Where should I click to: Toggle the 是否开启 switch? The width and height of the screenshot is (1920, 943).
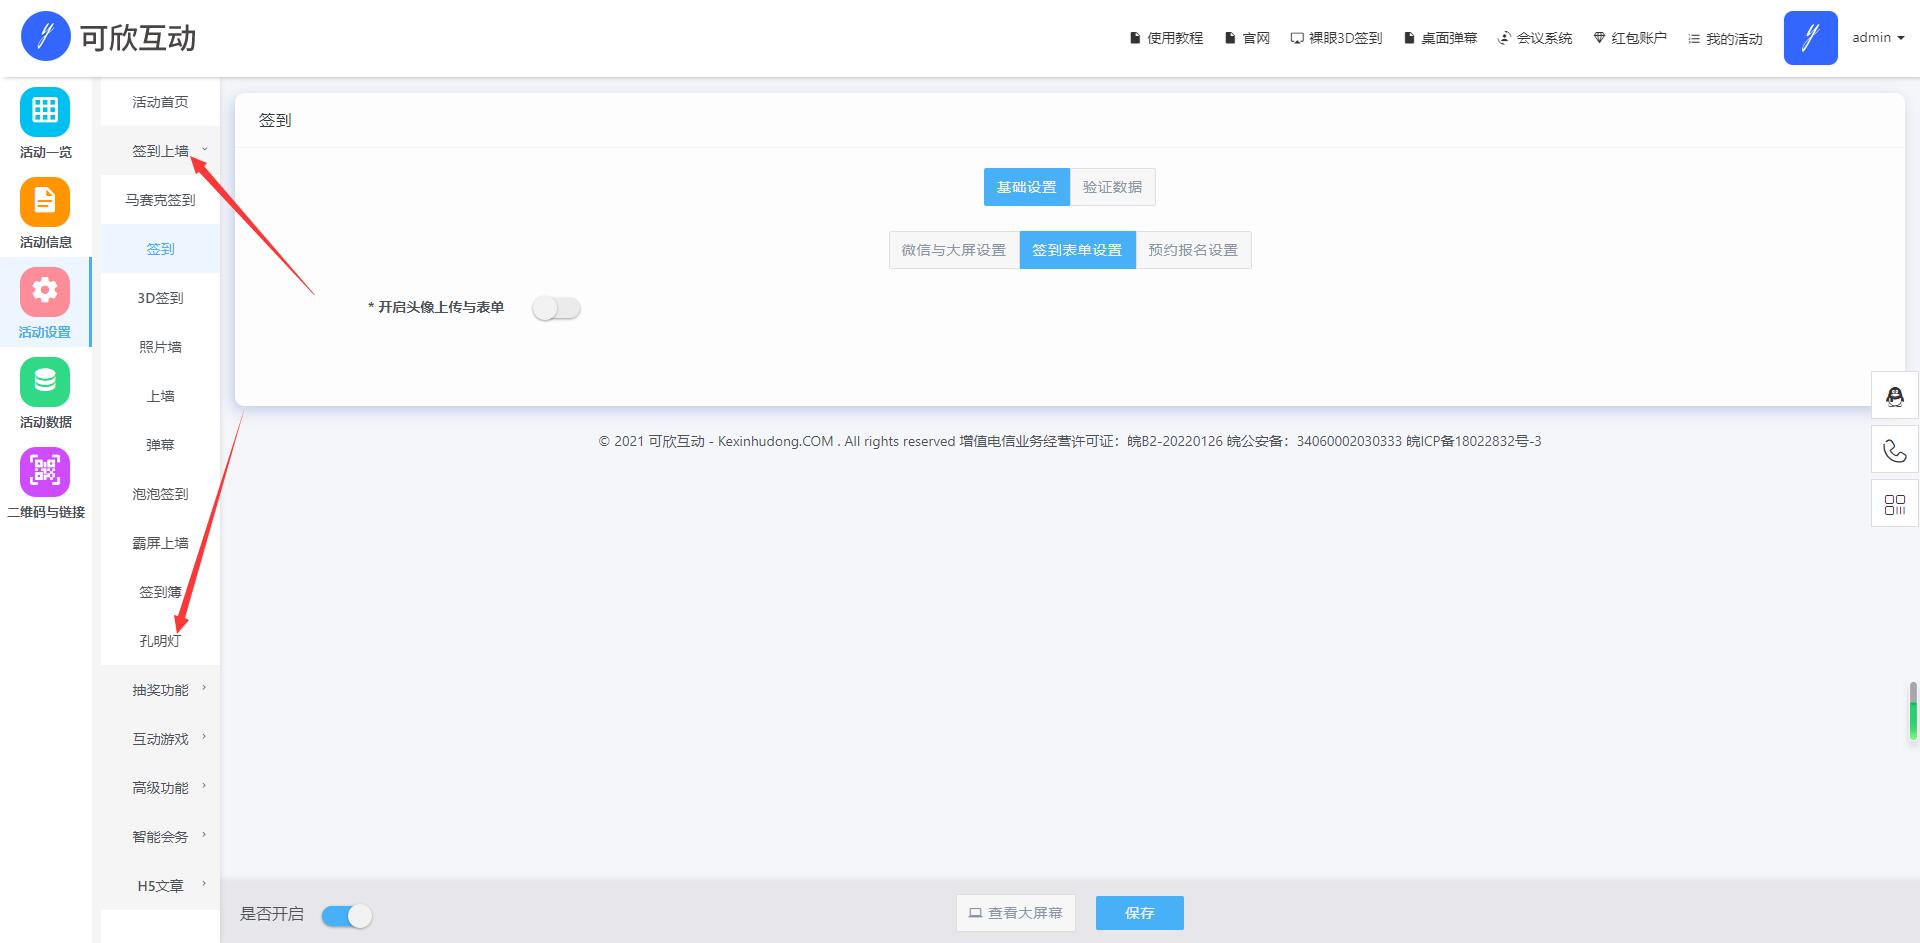(347, 915)
